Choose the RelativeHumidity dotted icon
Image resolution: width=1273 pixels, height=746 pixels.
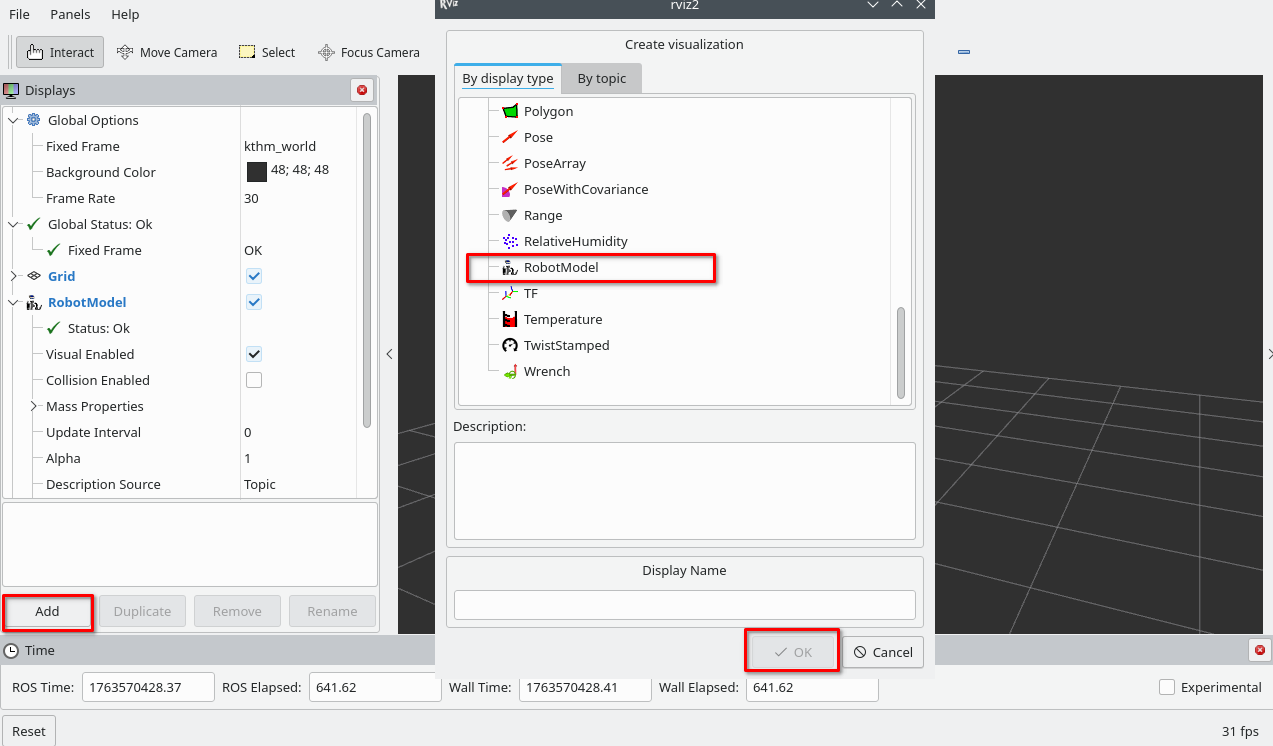coord(510,241)
